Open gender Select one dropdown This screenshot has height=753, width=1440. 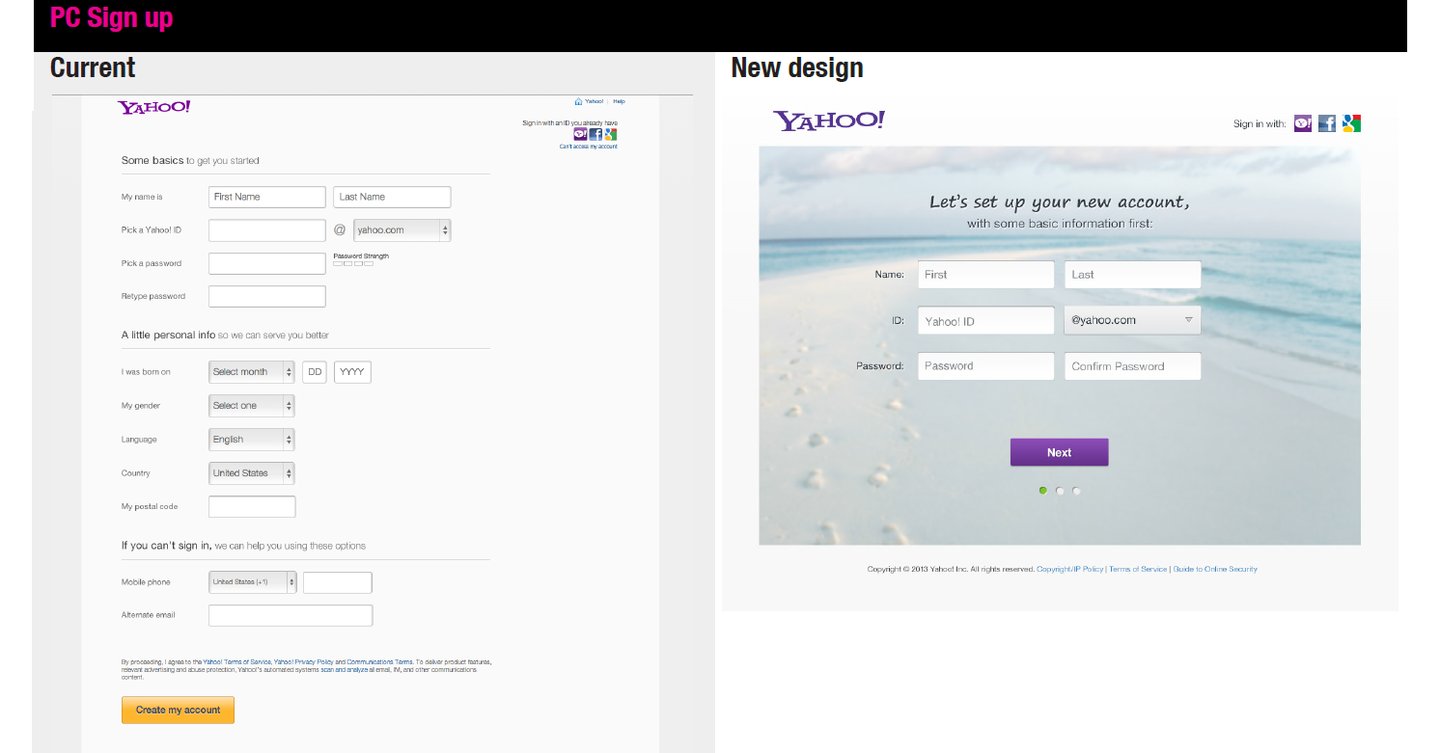(x=251, y=406)
